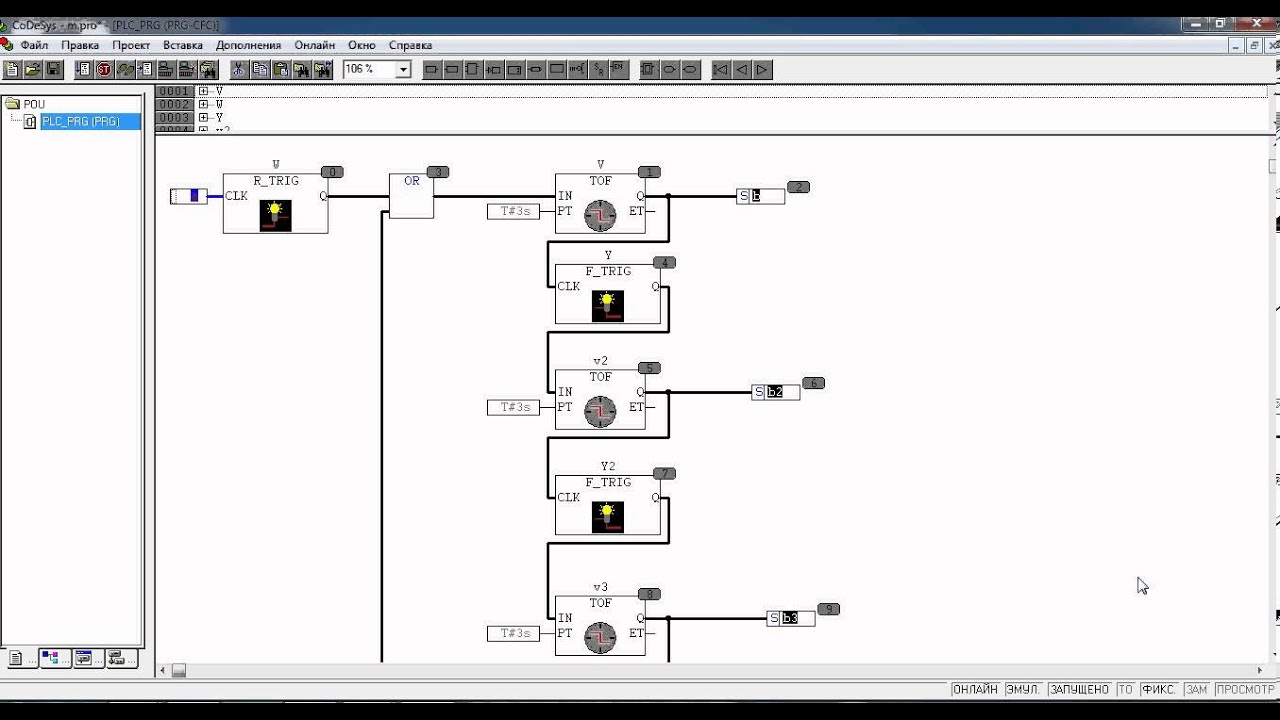Click the New file toolbar icon
Image resolution: width=1280 pixels, height=720 pixels.
(x=12, y=69)
